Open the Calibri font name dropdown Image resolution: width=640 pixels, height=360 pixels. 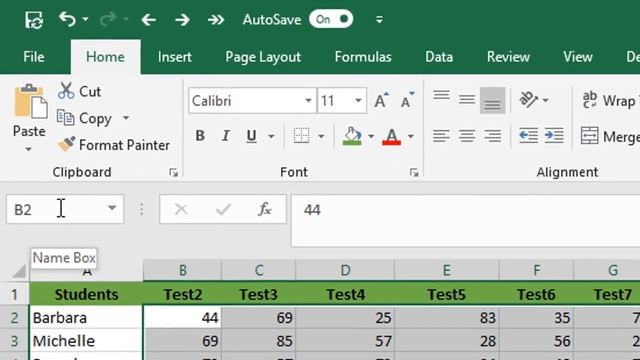tap(309, 100)
